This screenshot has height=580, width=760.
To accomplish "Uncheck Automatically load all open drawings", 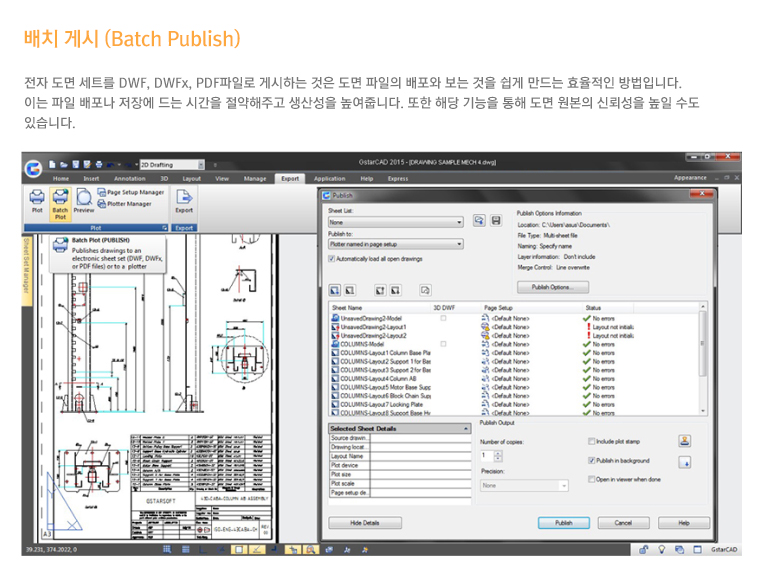I will [x=333, y=258].
